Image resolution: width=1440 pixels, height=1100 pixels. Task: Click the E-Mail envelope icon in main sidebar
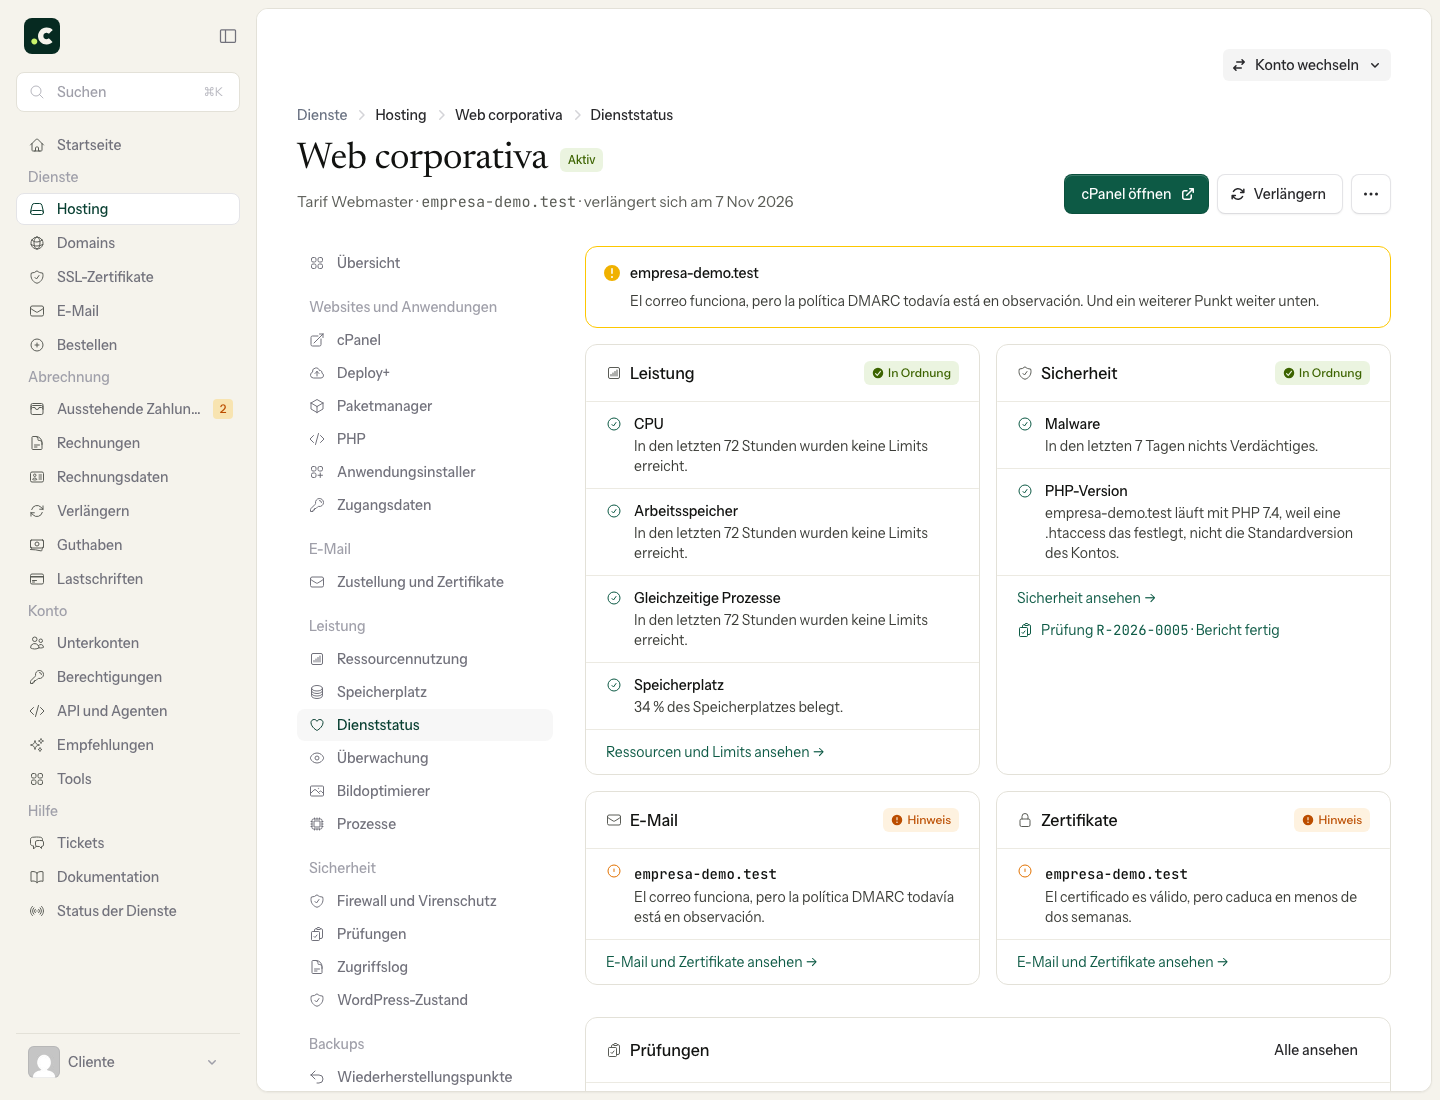coord(37,311)
